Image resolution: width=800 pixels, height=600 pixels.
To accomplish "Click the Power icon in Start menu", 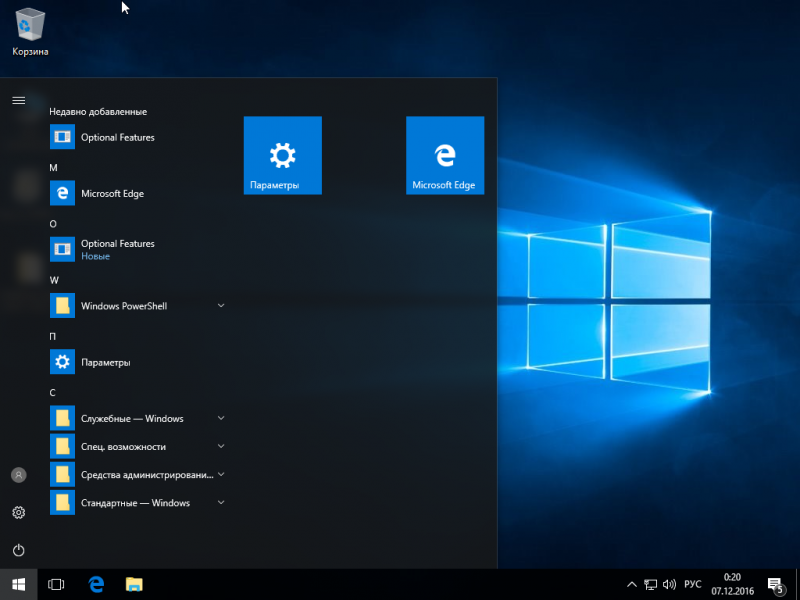I will tap(19, 550).
